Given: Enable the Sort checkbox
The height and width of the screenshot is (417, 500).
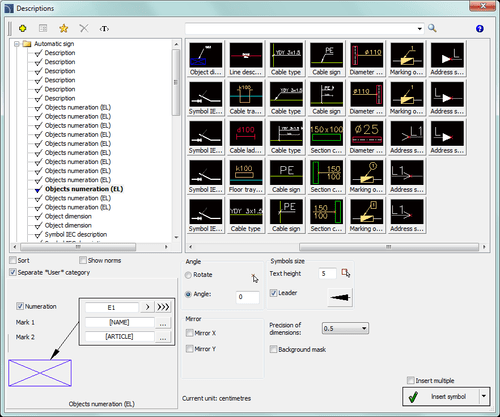Looking at the screenshot, I should (13, 260).
